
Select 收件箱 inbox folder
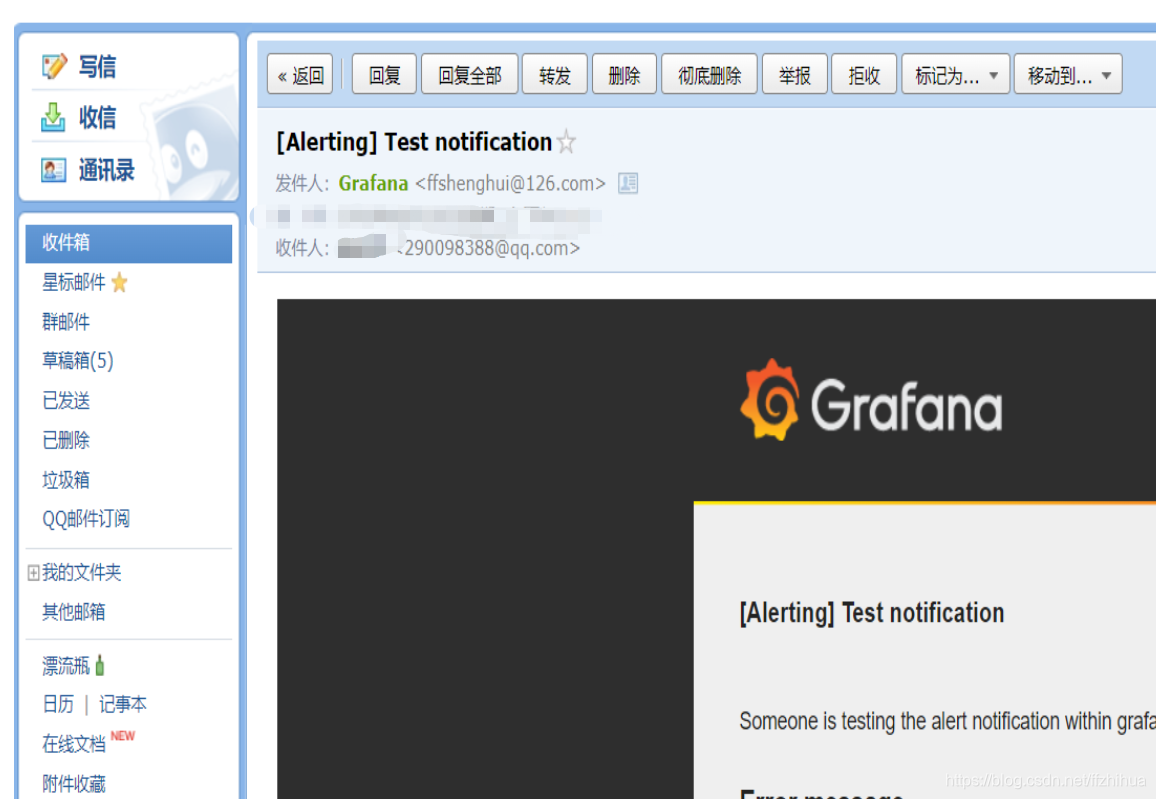[x=128, y=243]
